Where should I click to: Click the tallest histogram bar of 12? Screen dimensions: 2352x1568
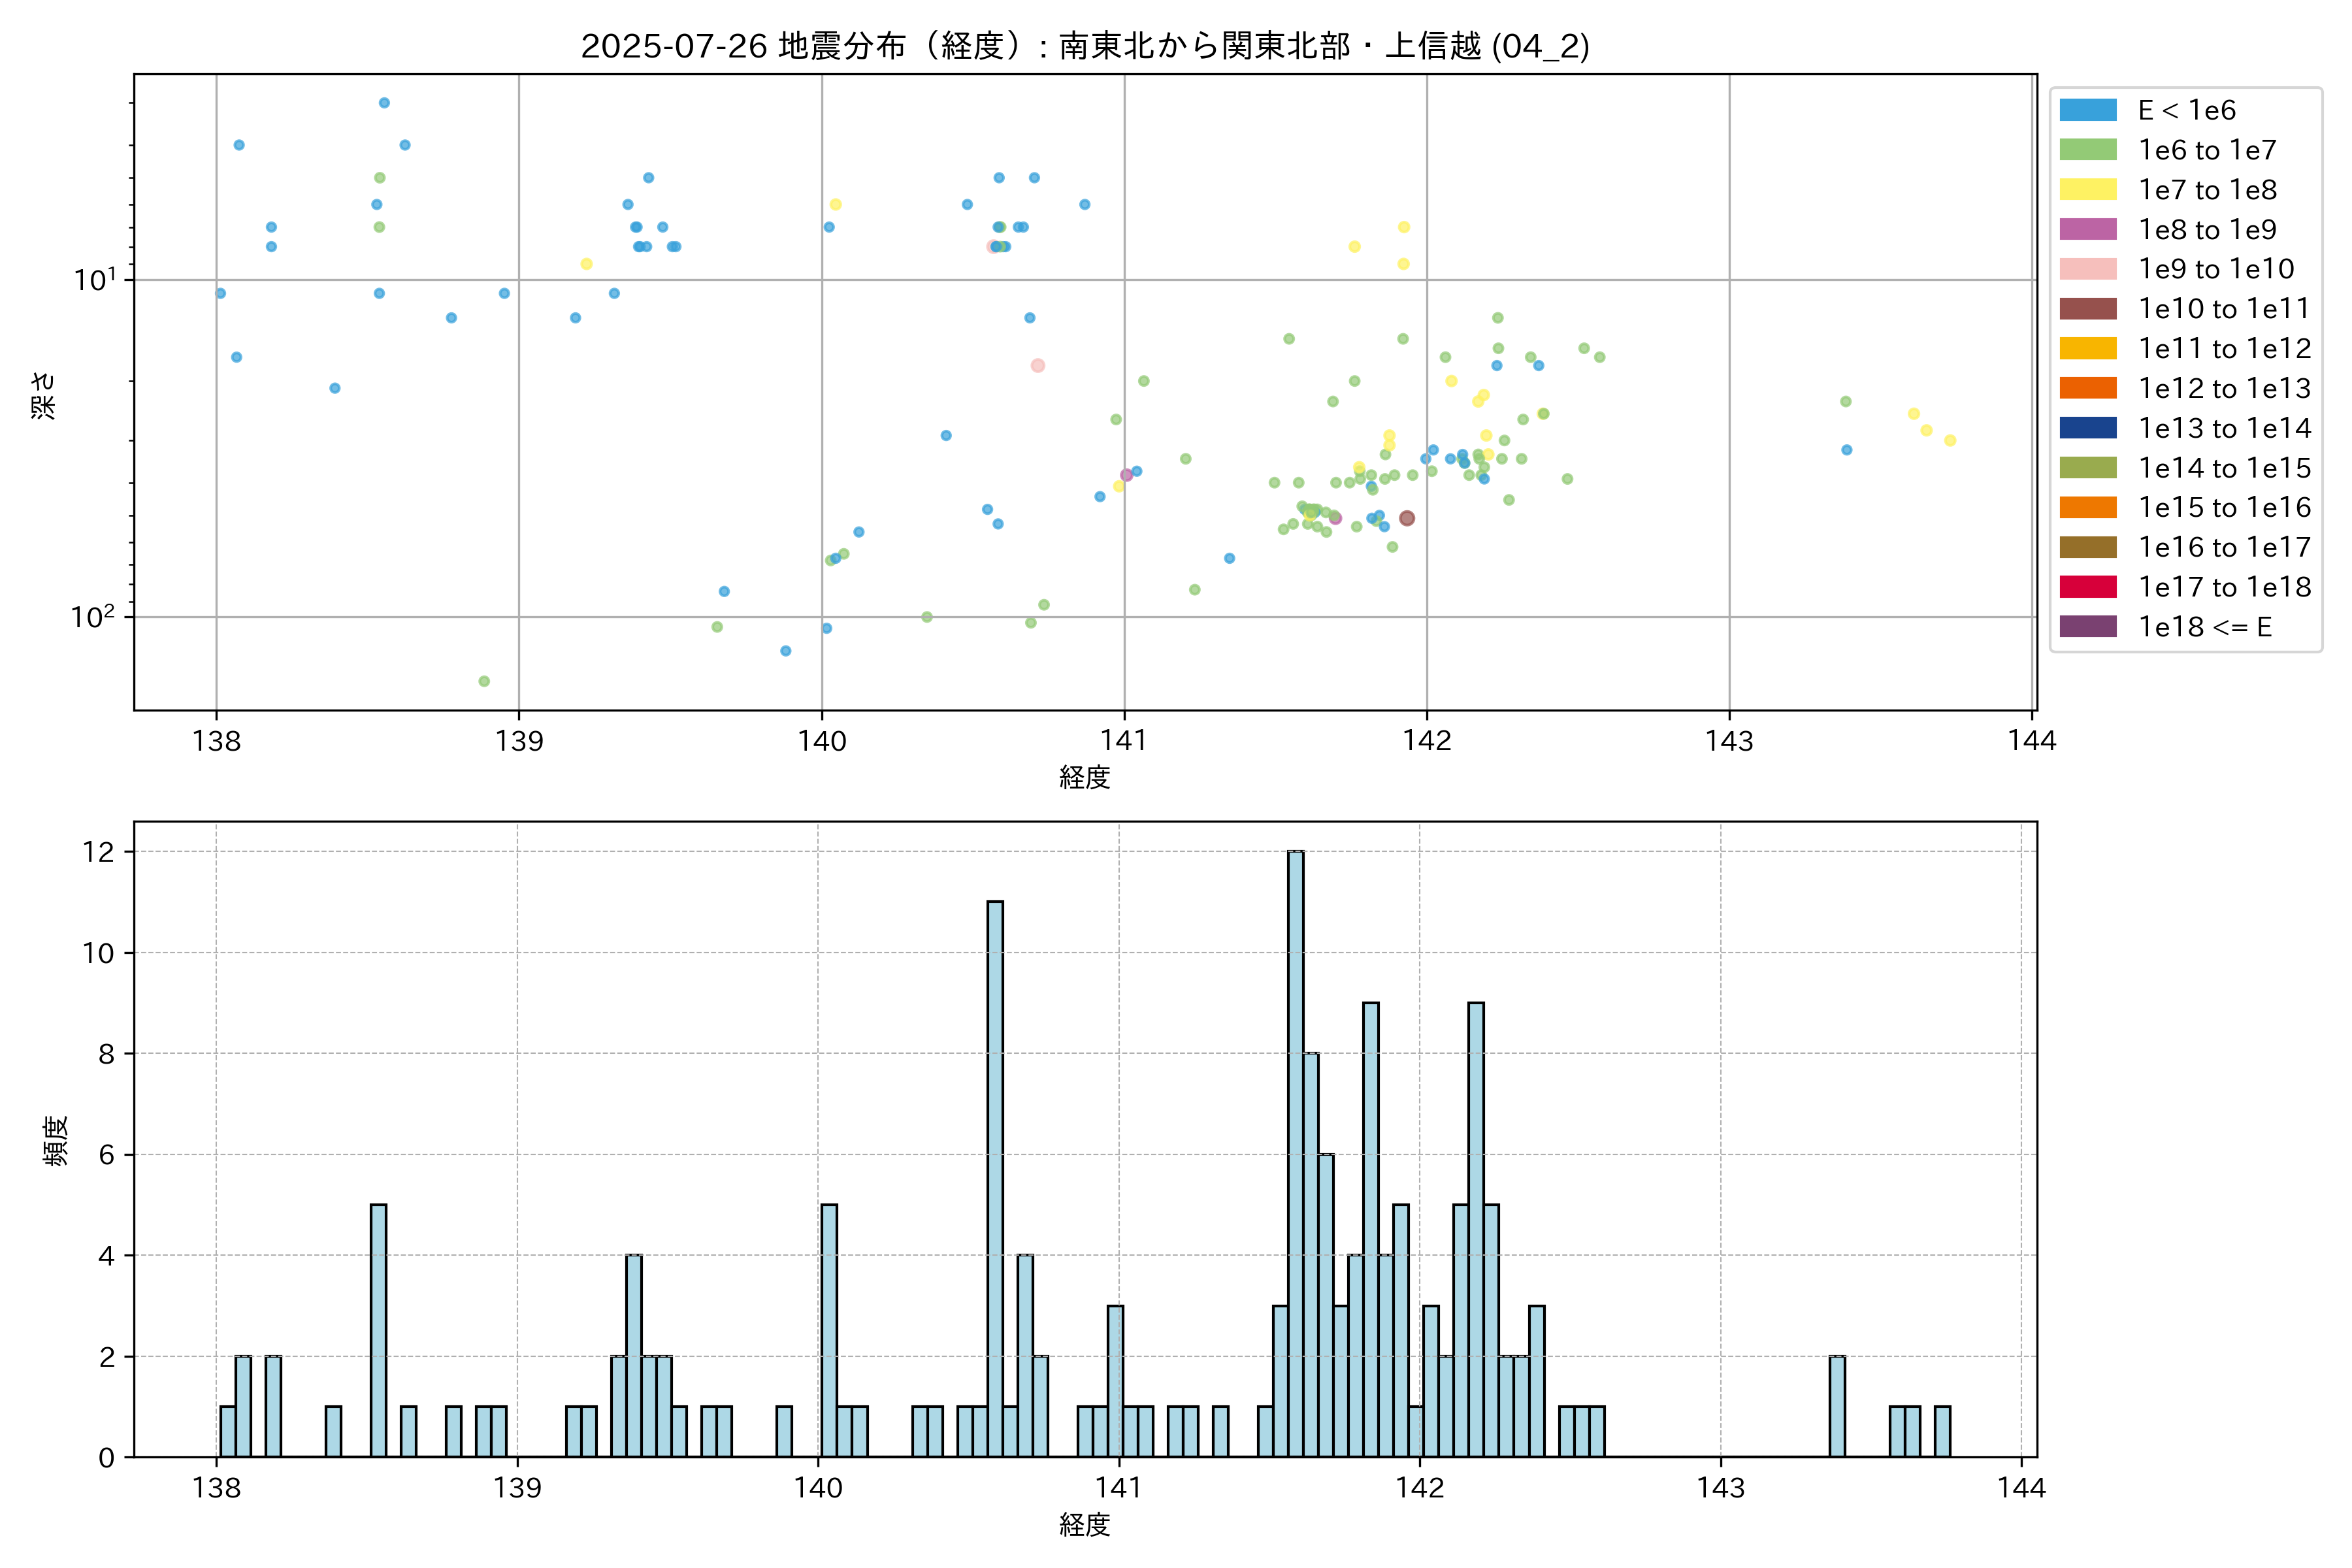[1295, 1153]
